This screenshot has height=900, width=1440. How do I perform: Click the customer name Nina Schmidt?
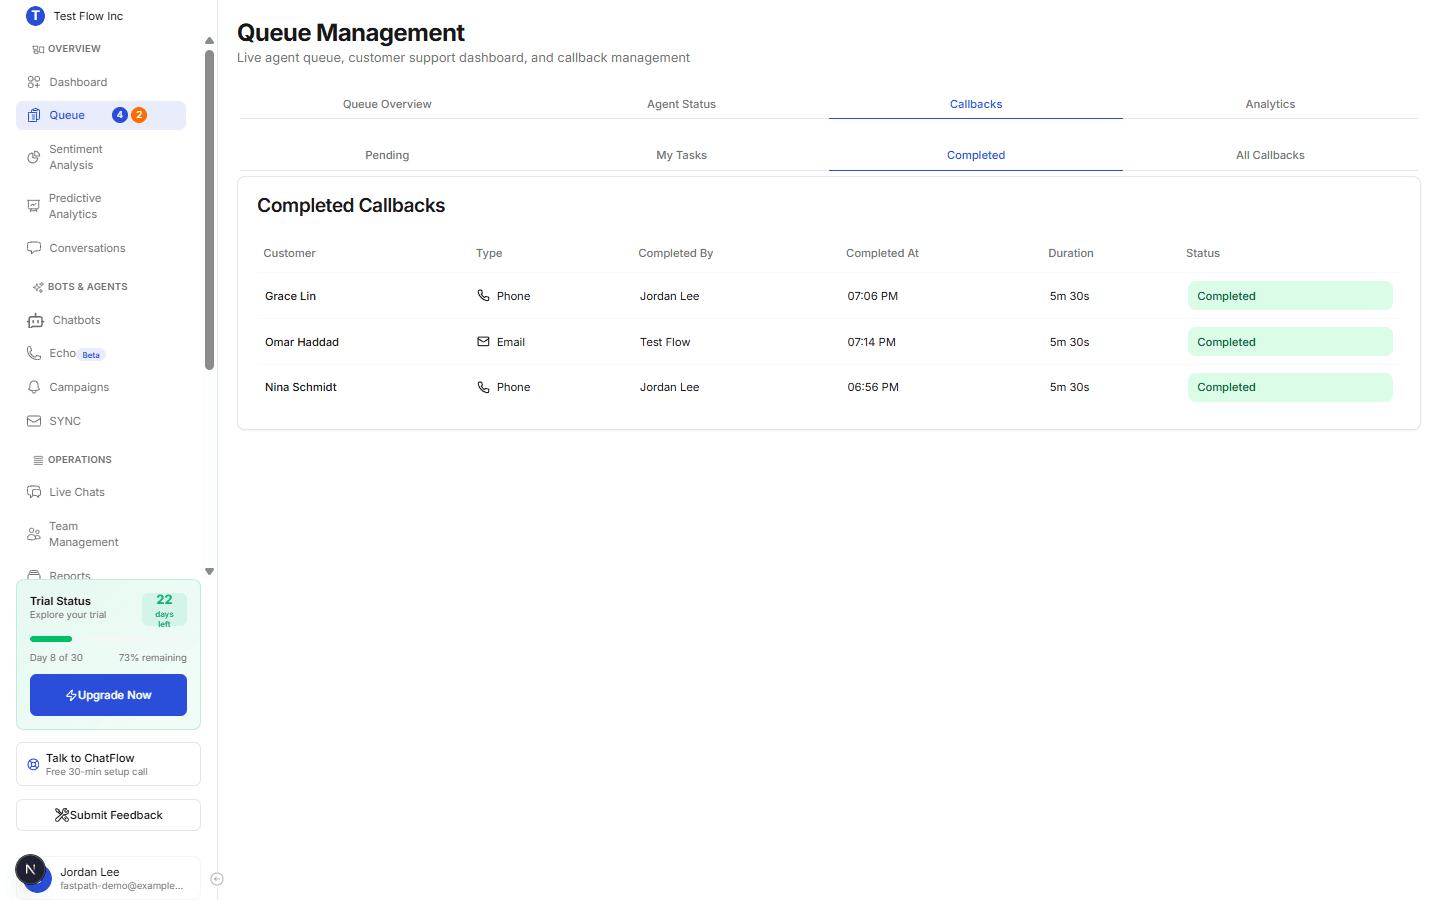(x=301, y=387)
